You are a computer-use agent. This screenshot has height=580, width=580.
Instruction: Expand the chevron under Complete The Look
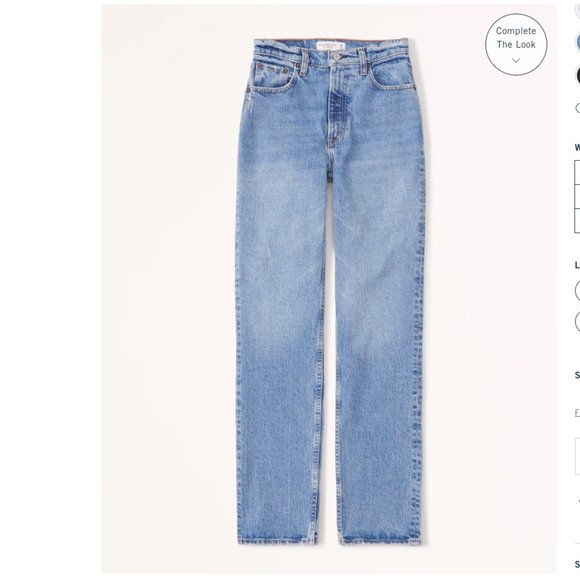click(516, 60)
